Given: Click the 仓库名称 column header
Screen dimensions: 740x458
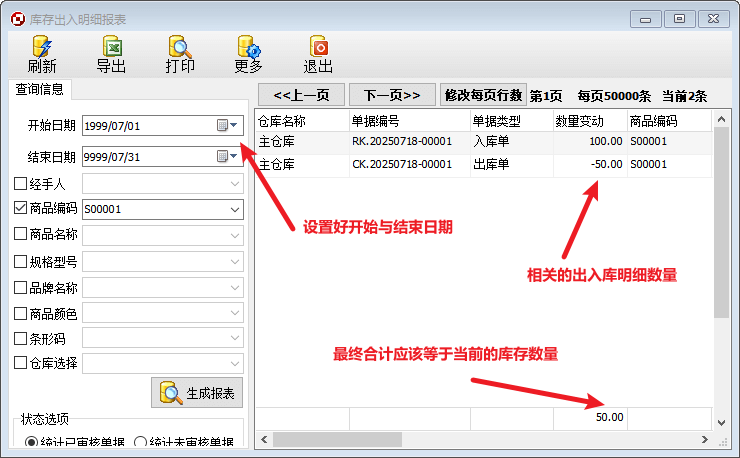Looking at the screenshot, I should 302,121.
